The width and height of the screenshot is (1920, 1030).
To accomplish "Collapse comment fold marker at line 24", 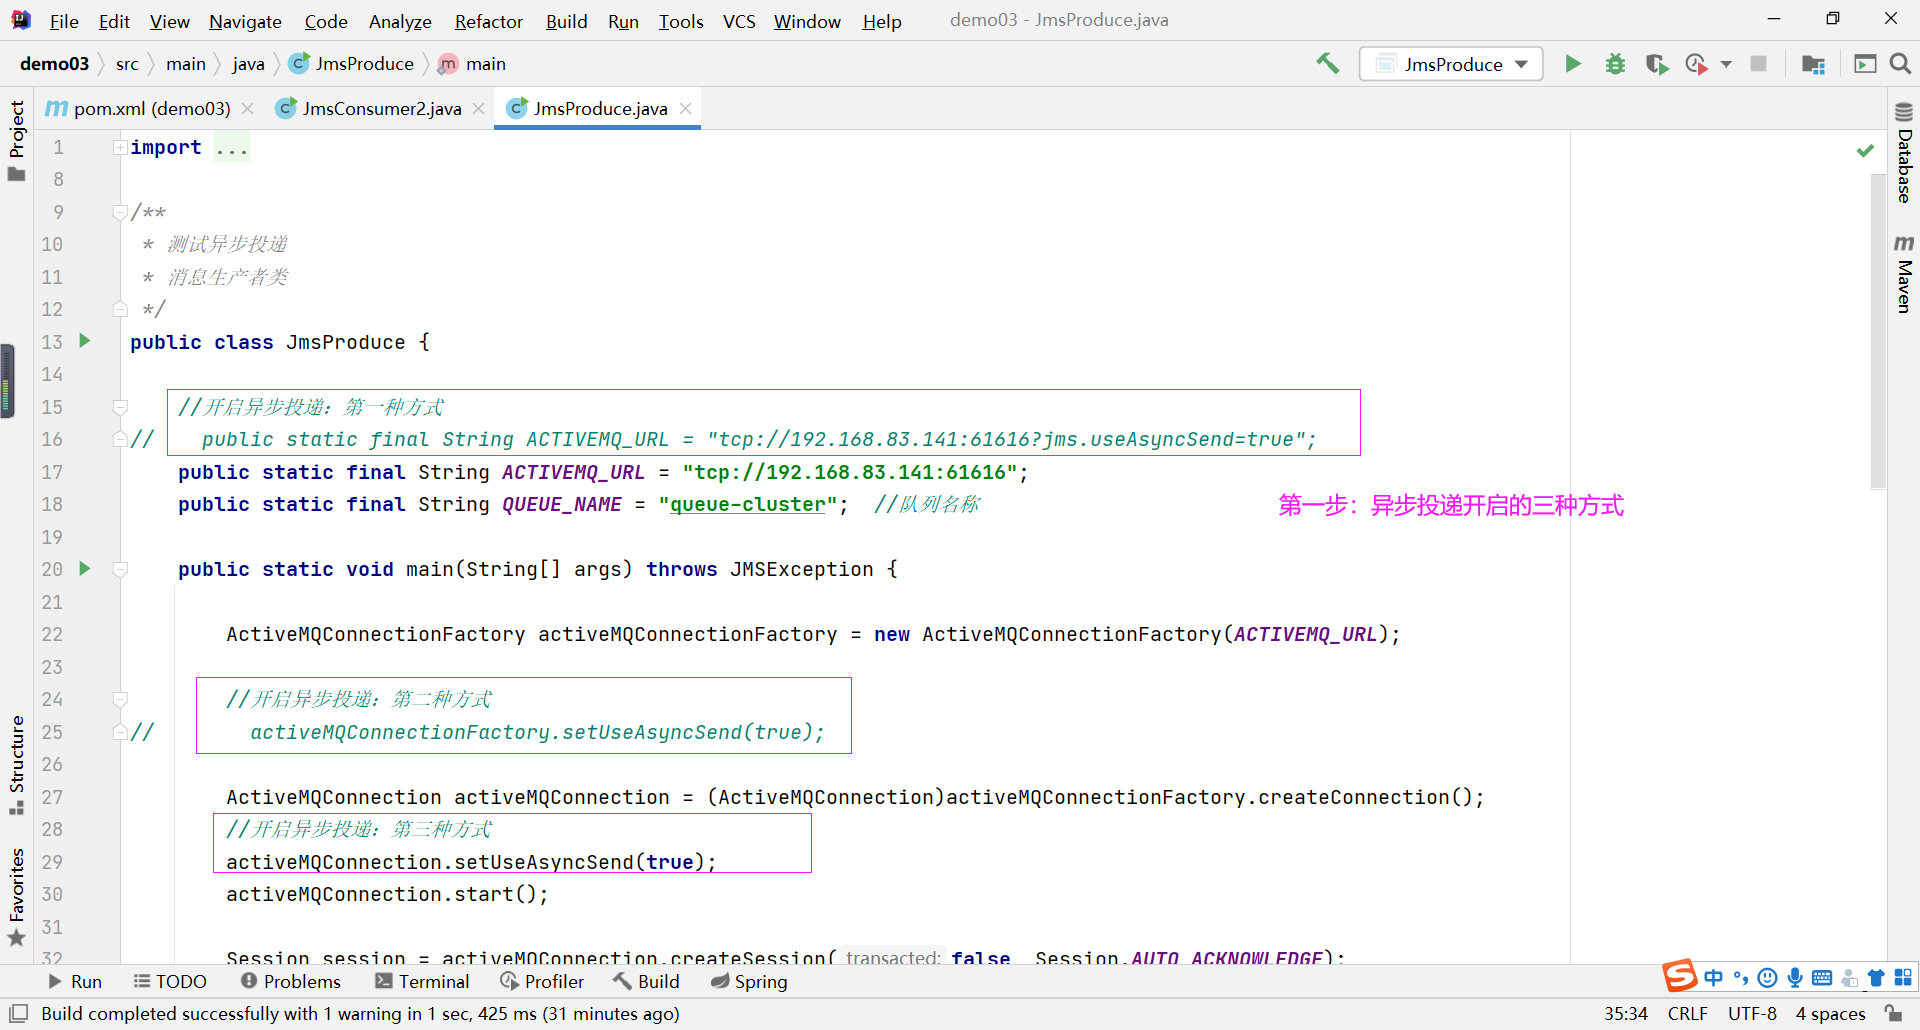I will pos(120,699).
